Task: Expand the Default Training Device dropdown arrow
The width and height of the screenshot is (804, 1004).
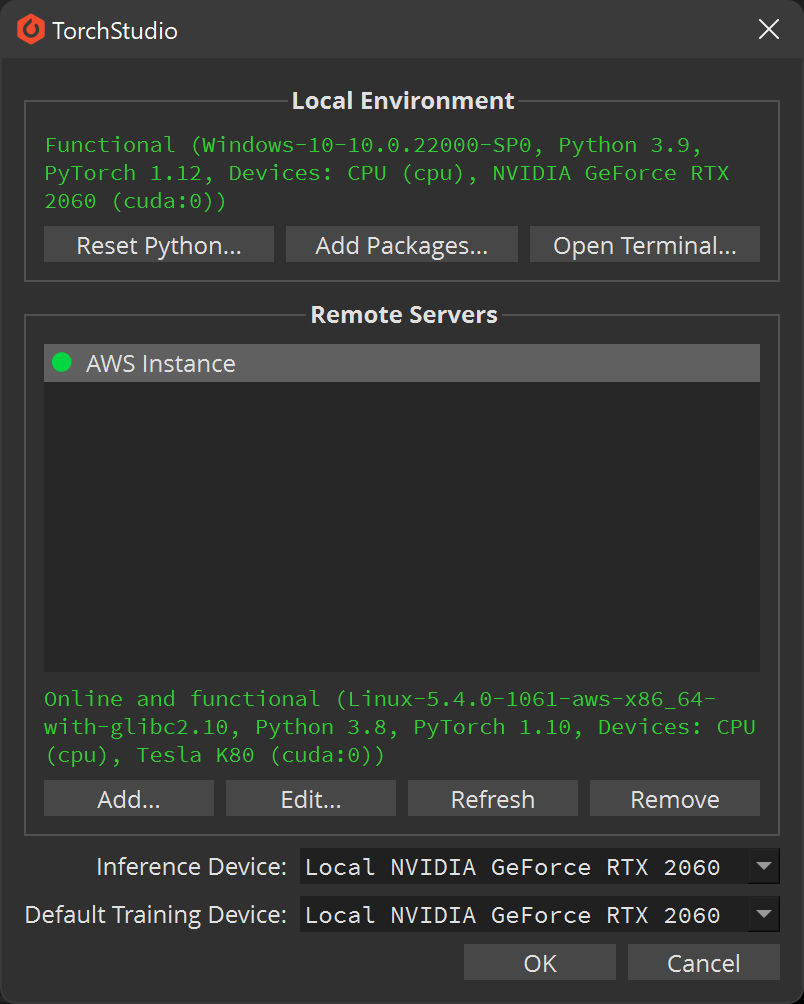Action: point(764,914)
